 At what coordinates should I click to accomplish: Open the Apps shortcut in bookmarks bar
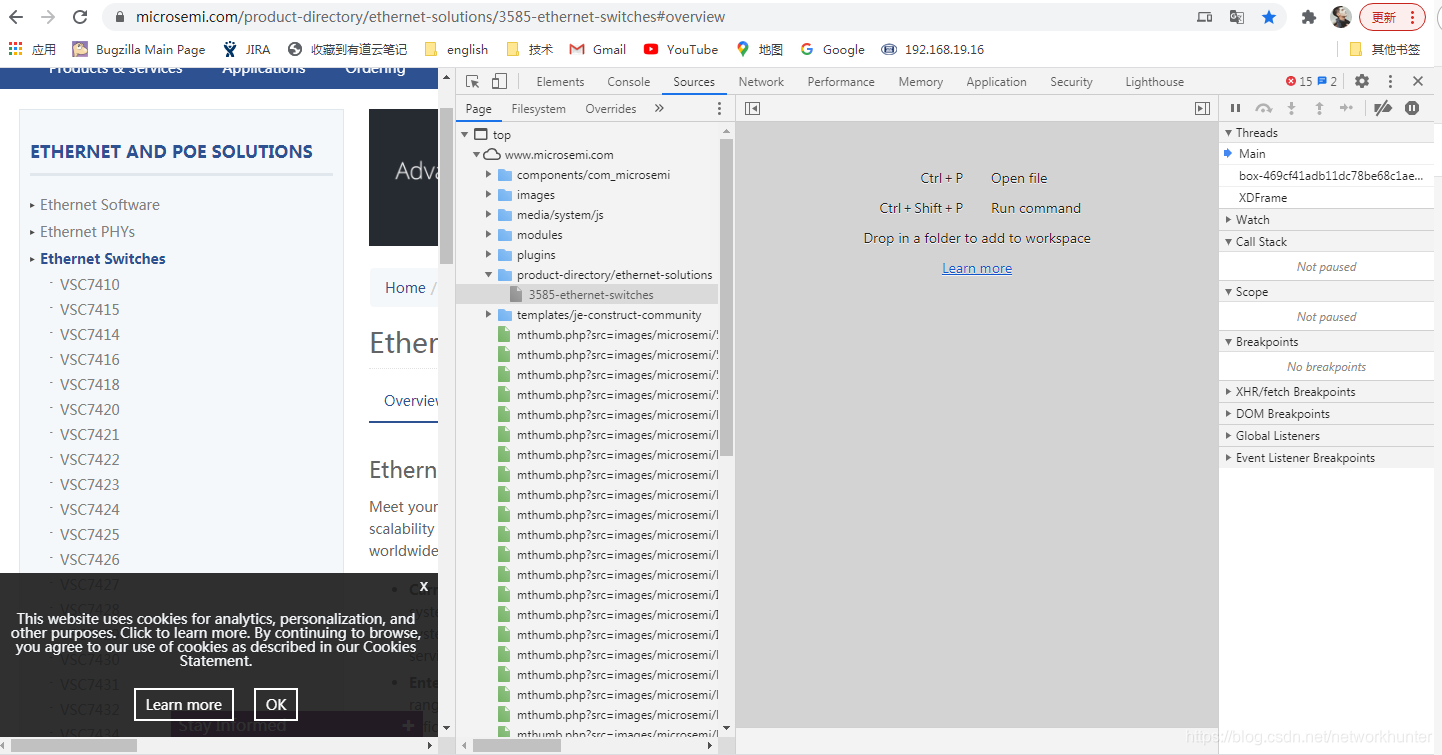coord(32,49)
